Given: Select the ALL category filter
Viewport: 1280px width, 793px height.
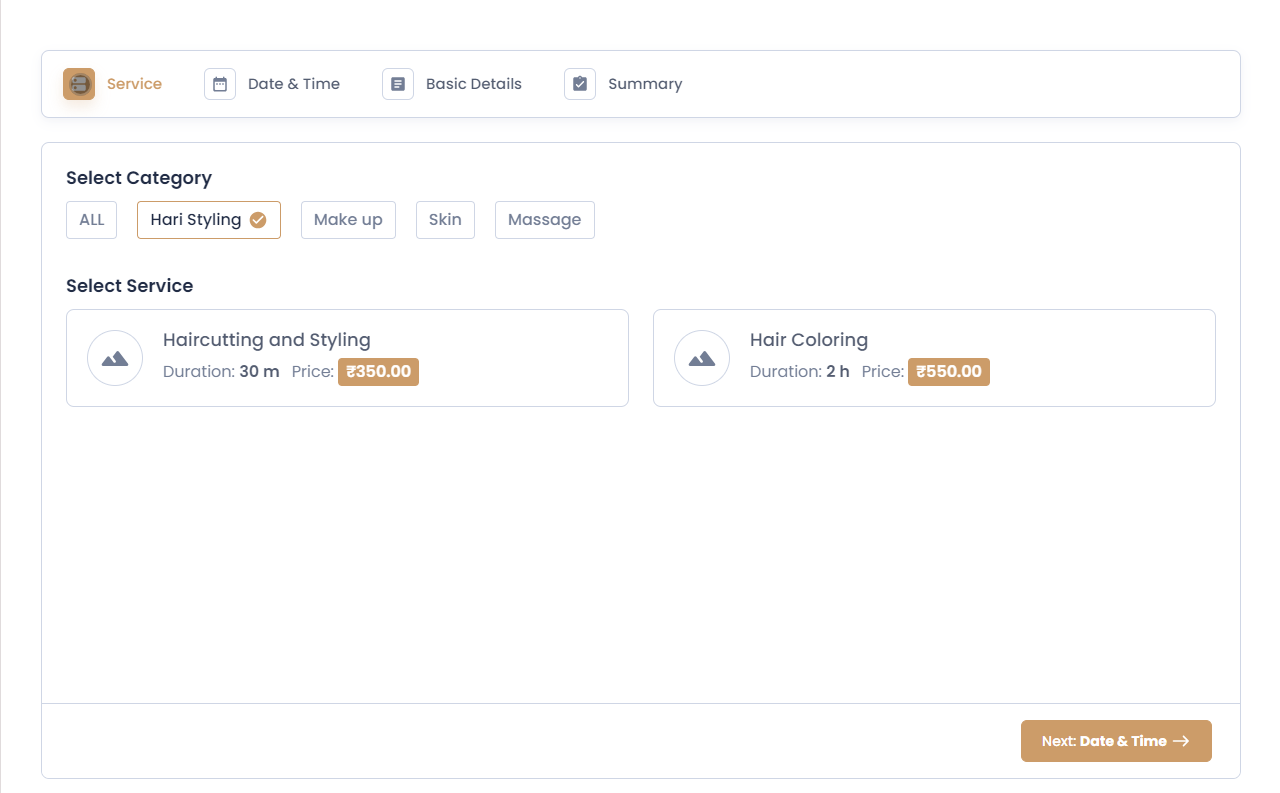Looking at the screenshot, I should point(92,220).
